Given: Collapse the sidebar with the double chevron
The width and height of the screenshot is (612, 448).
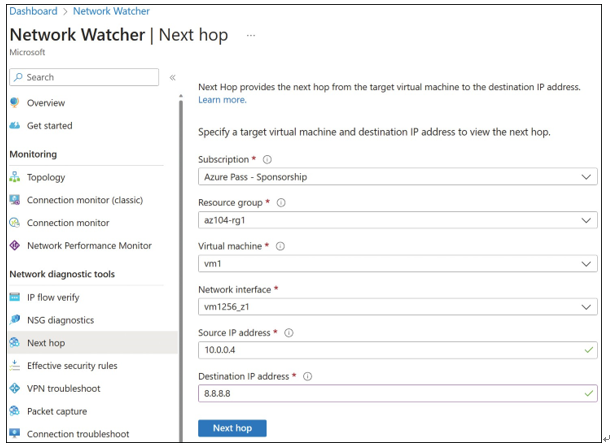Looking at the screenshot, I should [173, 77].
